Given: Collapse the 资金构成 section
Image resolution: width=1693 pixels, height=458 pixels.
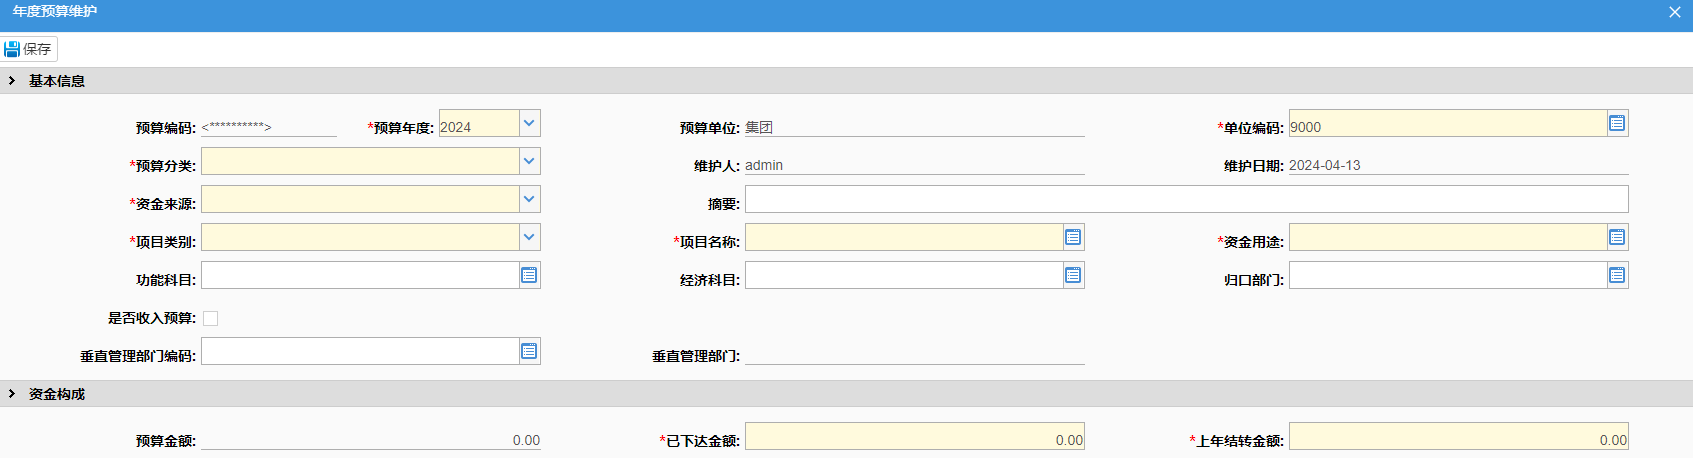Looking at the screenshot, I should tap(12, 394).
